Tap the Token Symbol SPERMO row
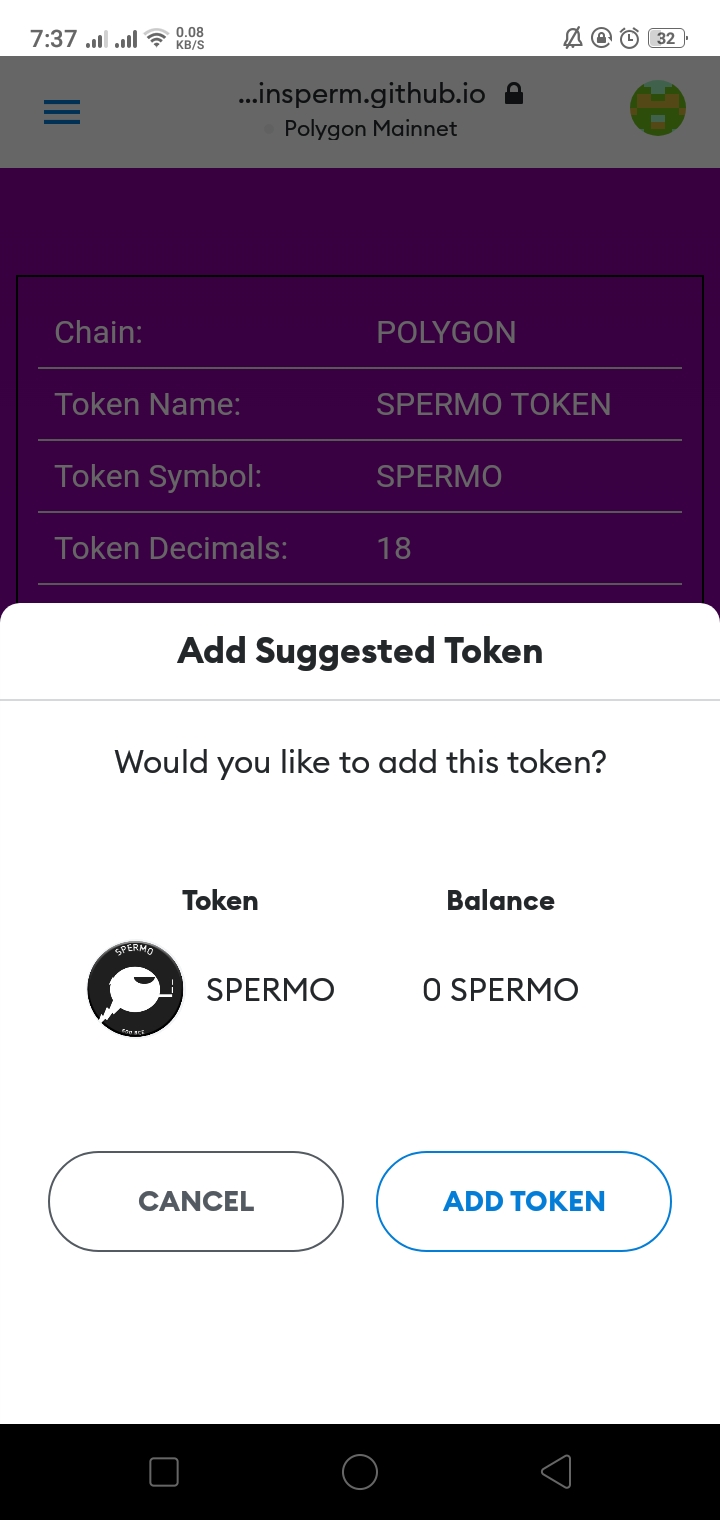Viewport: 720px width, 1520px height. tap(360, 477)
